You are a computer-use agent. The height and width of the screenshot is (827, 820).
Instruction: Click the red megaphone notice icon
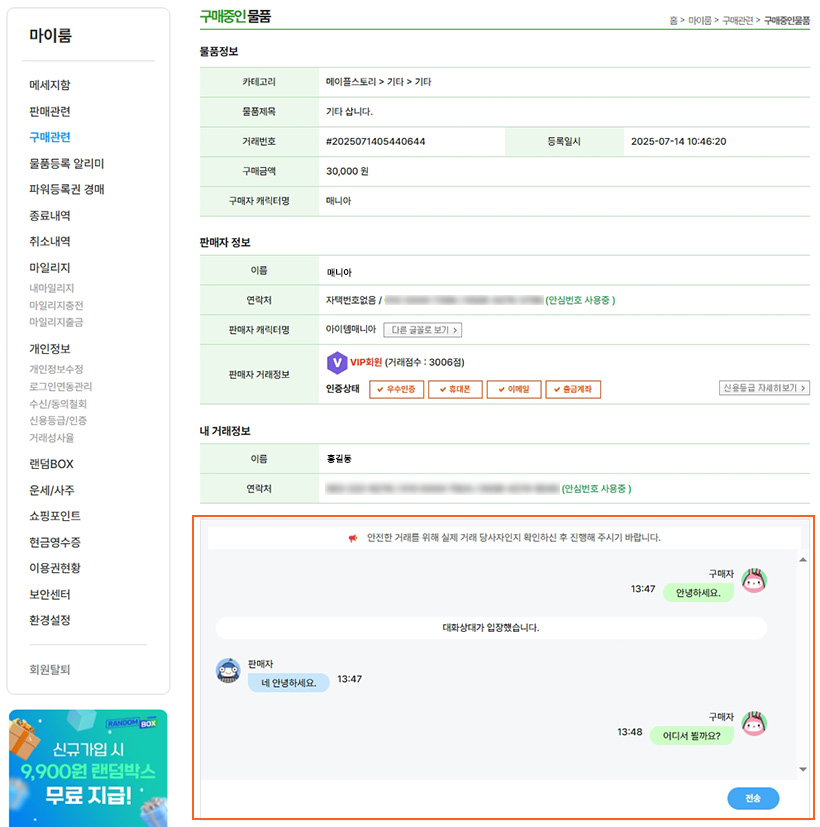pos(352,538)
